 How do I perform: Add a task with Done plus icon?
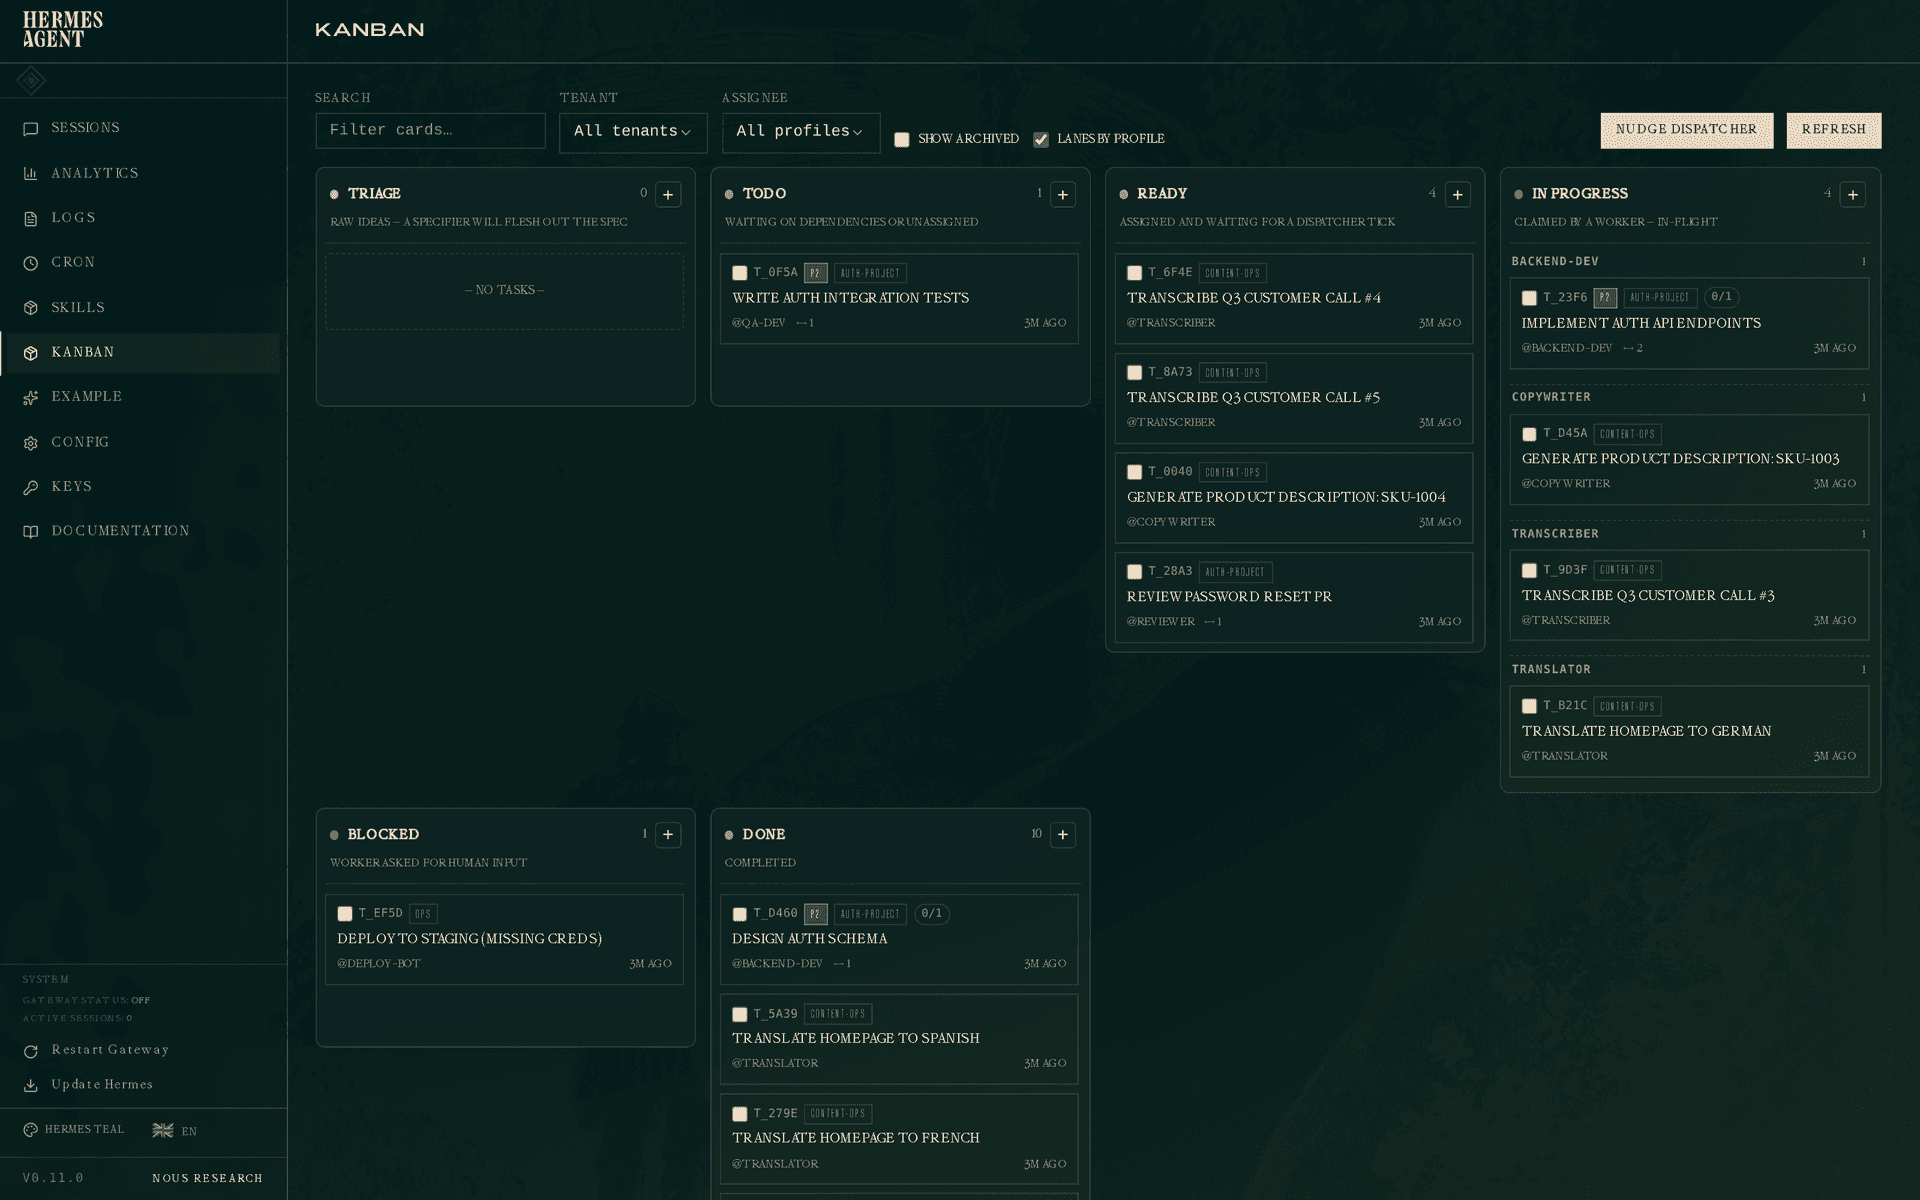[1063, 835]
